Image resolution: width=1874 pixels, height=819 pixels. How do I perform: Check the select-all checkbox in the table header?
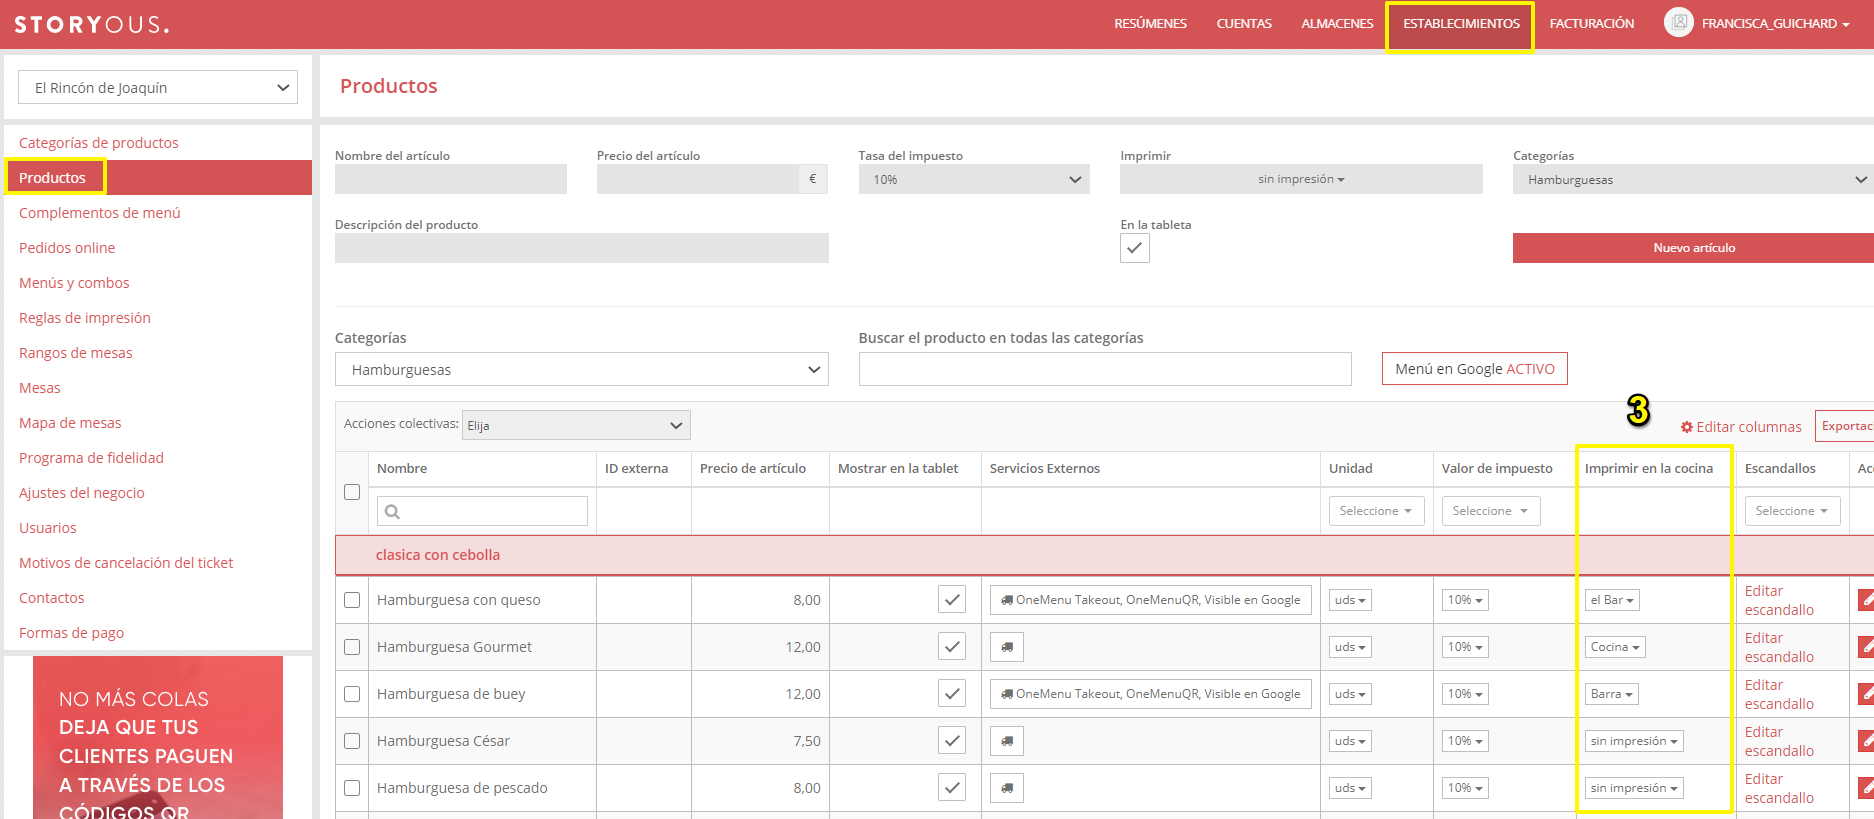coord(352,492)
